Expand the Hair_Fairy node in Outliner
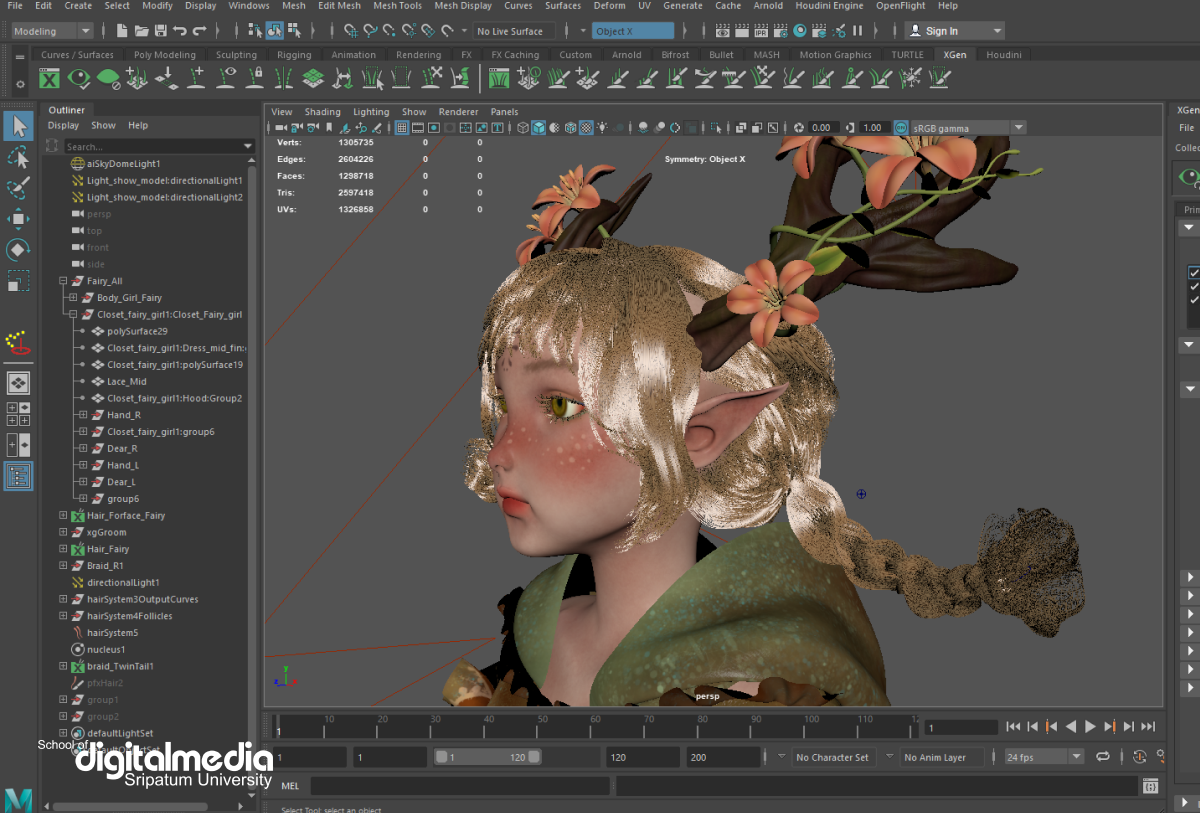Image resolution: width=1200 pixels, height=813 pixels. click(x=63, y=549)
